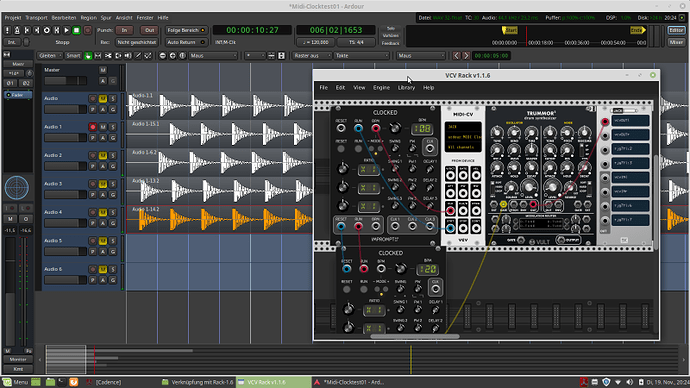Open the Raster aus grid dropdown

coord(312,56)
